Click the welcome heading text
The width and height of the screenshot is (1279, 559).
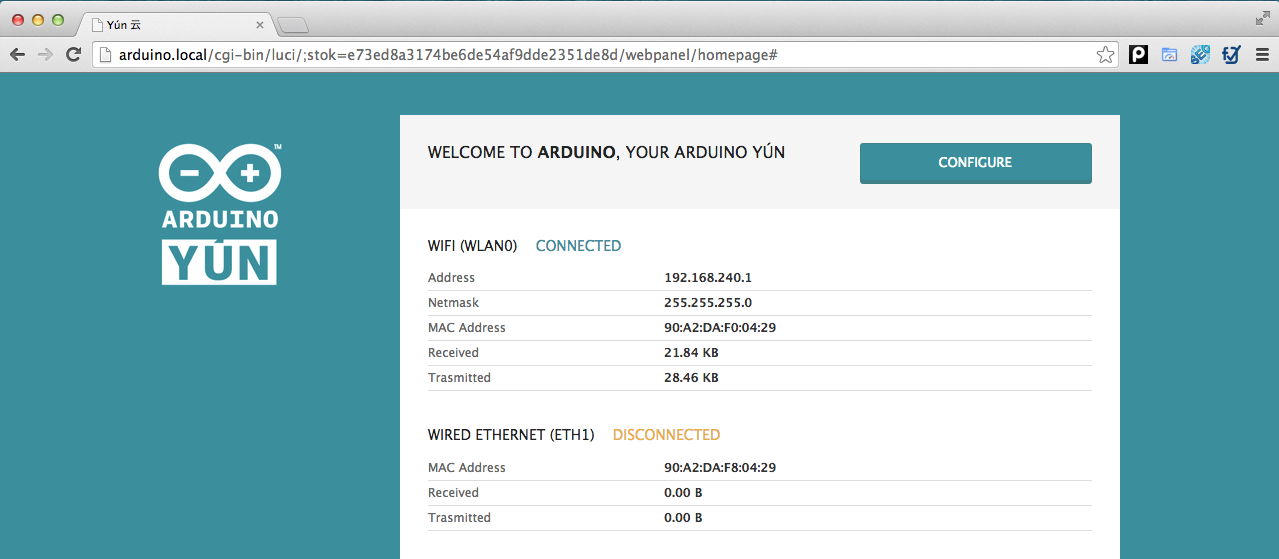coord(606,153)
